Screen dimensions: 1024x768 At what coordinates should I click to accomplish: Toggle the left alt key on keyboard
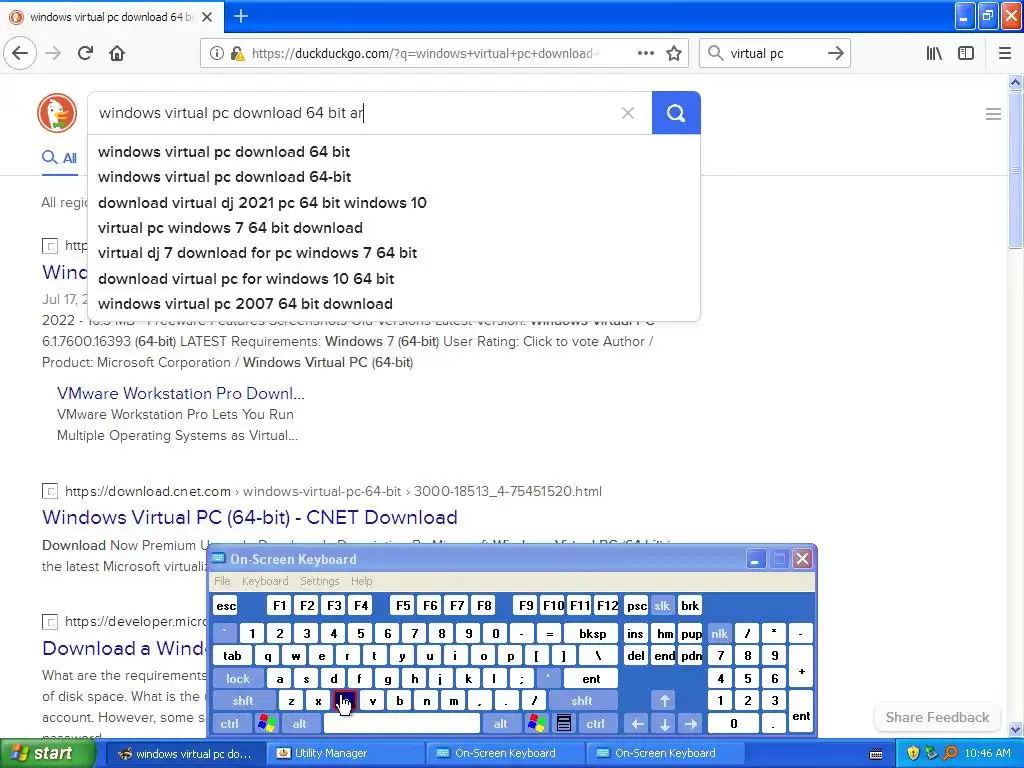[x=300, y=724]
